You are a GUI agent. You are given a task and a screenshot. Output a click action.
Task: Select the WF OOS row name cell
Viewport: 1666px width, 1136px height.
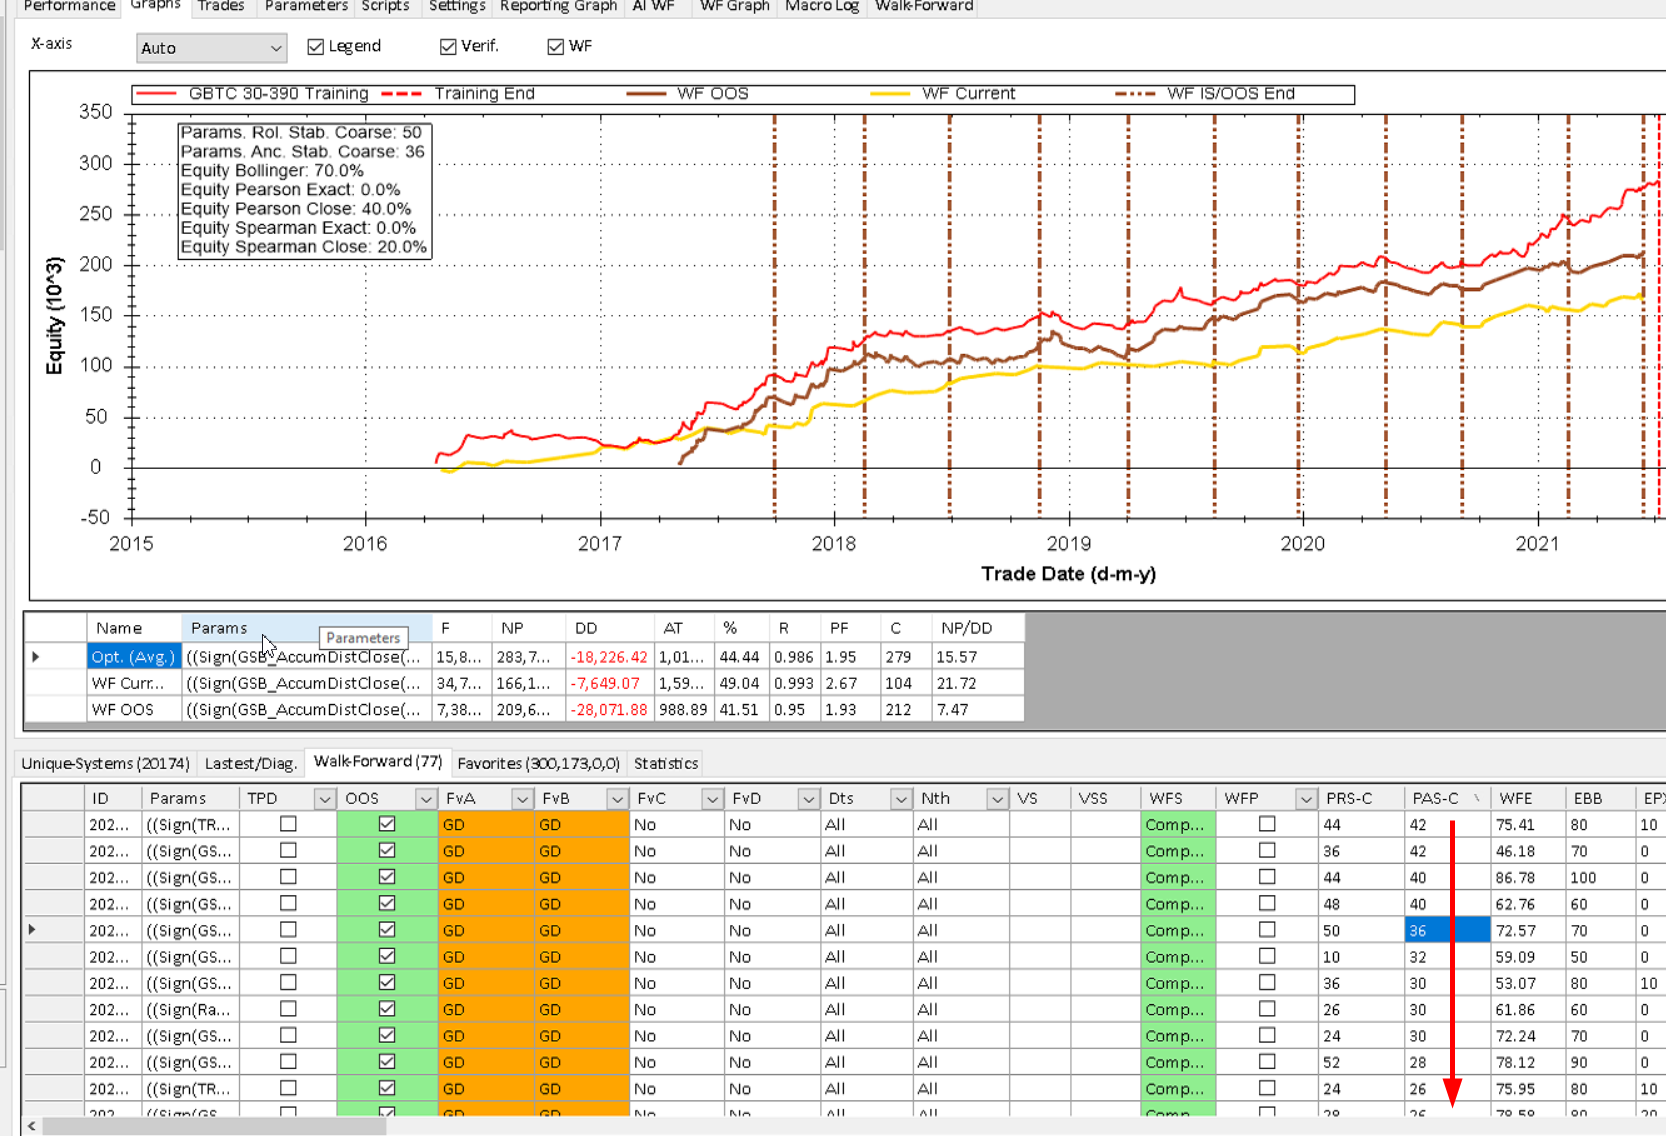123,709
